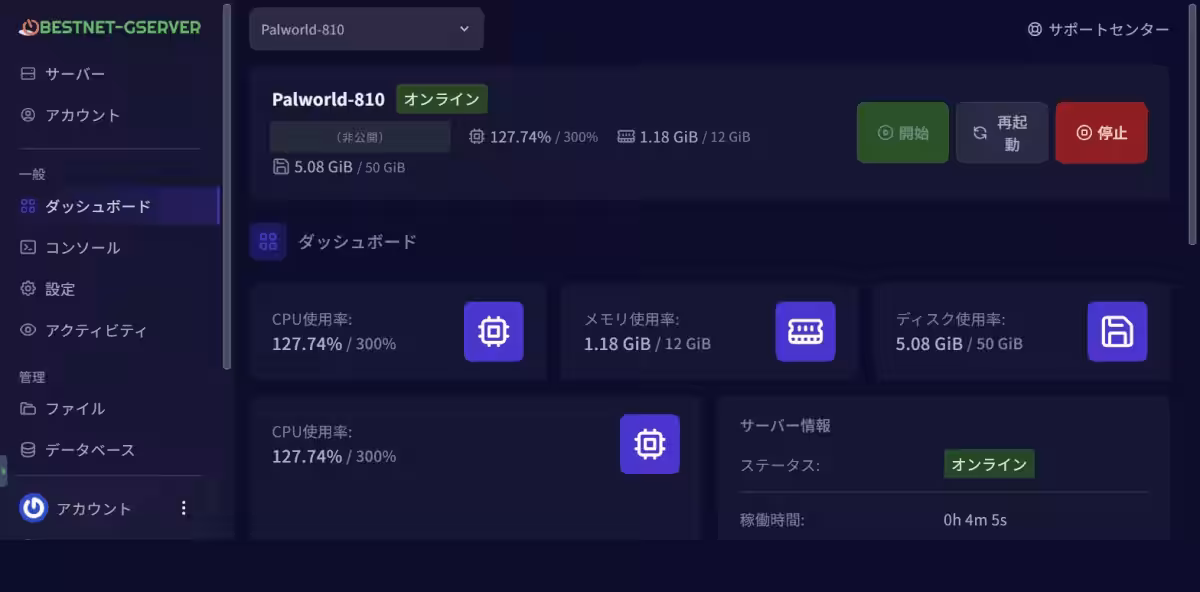Click the Palworld-810 server title
The width and height of the screenshot is (1200, 592).
pos(328,99)
